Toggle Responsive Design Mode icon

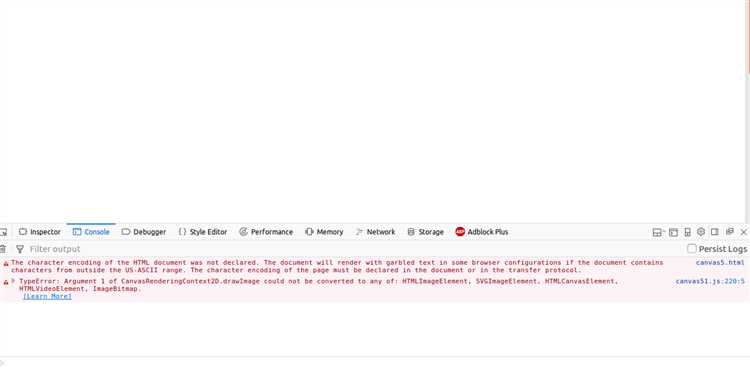[x=687, y=232]
